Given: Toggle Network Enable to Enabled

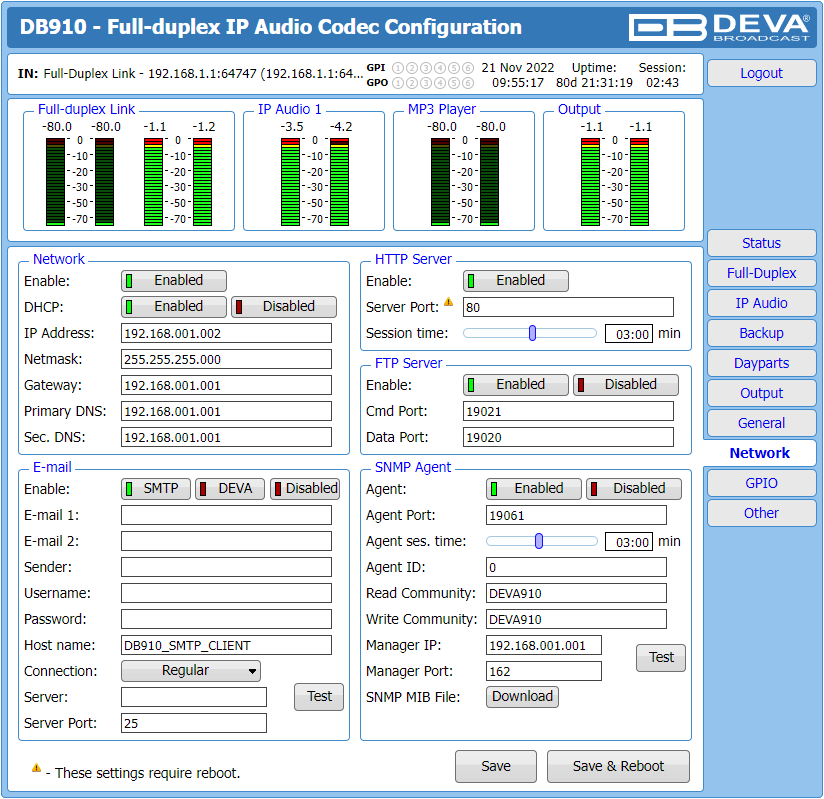Looking at the screenshot, I should (x=174, y=281).
